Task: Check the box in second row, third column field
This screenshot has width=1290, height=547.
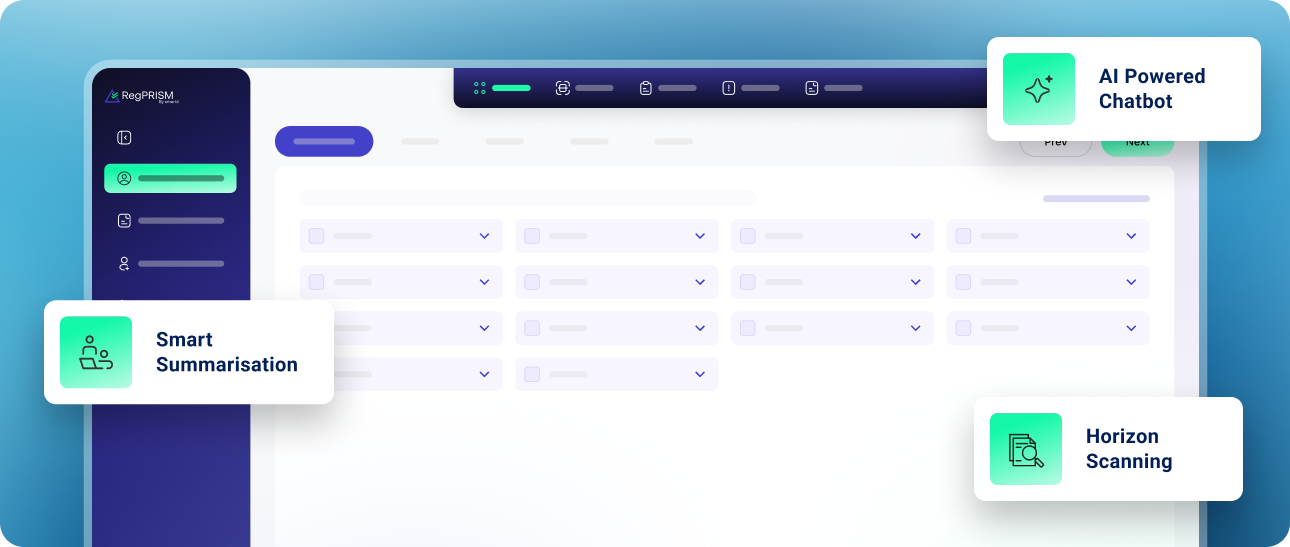Action: point(748,282)
